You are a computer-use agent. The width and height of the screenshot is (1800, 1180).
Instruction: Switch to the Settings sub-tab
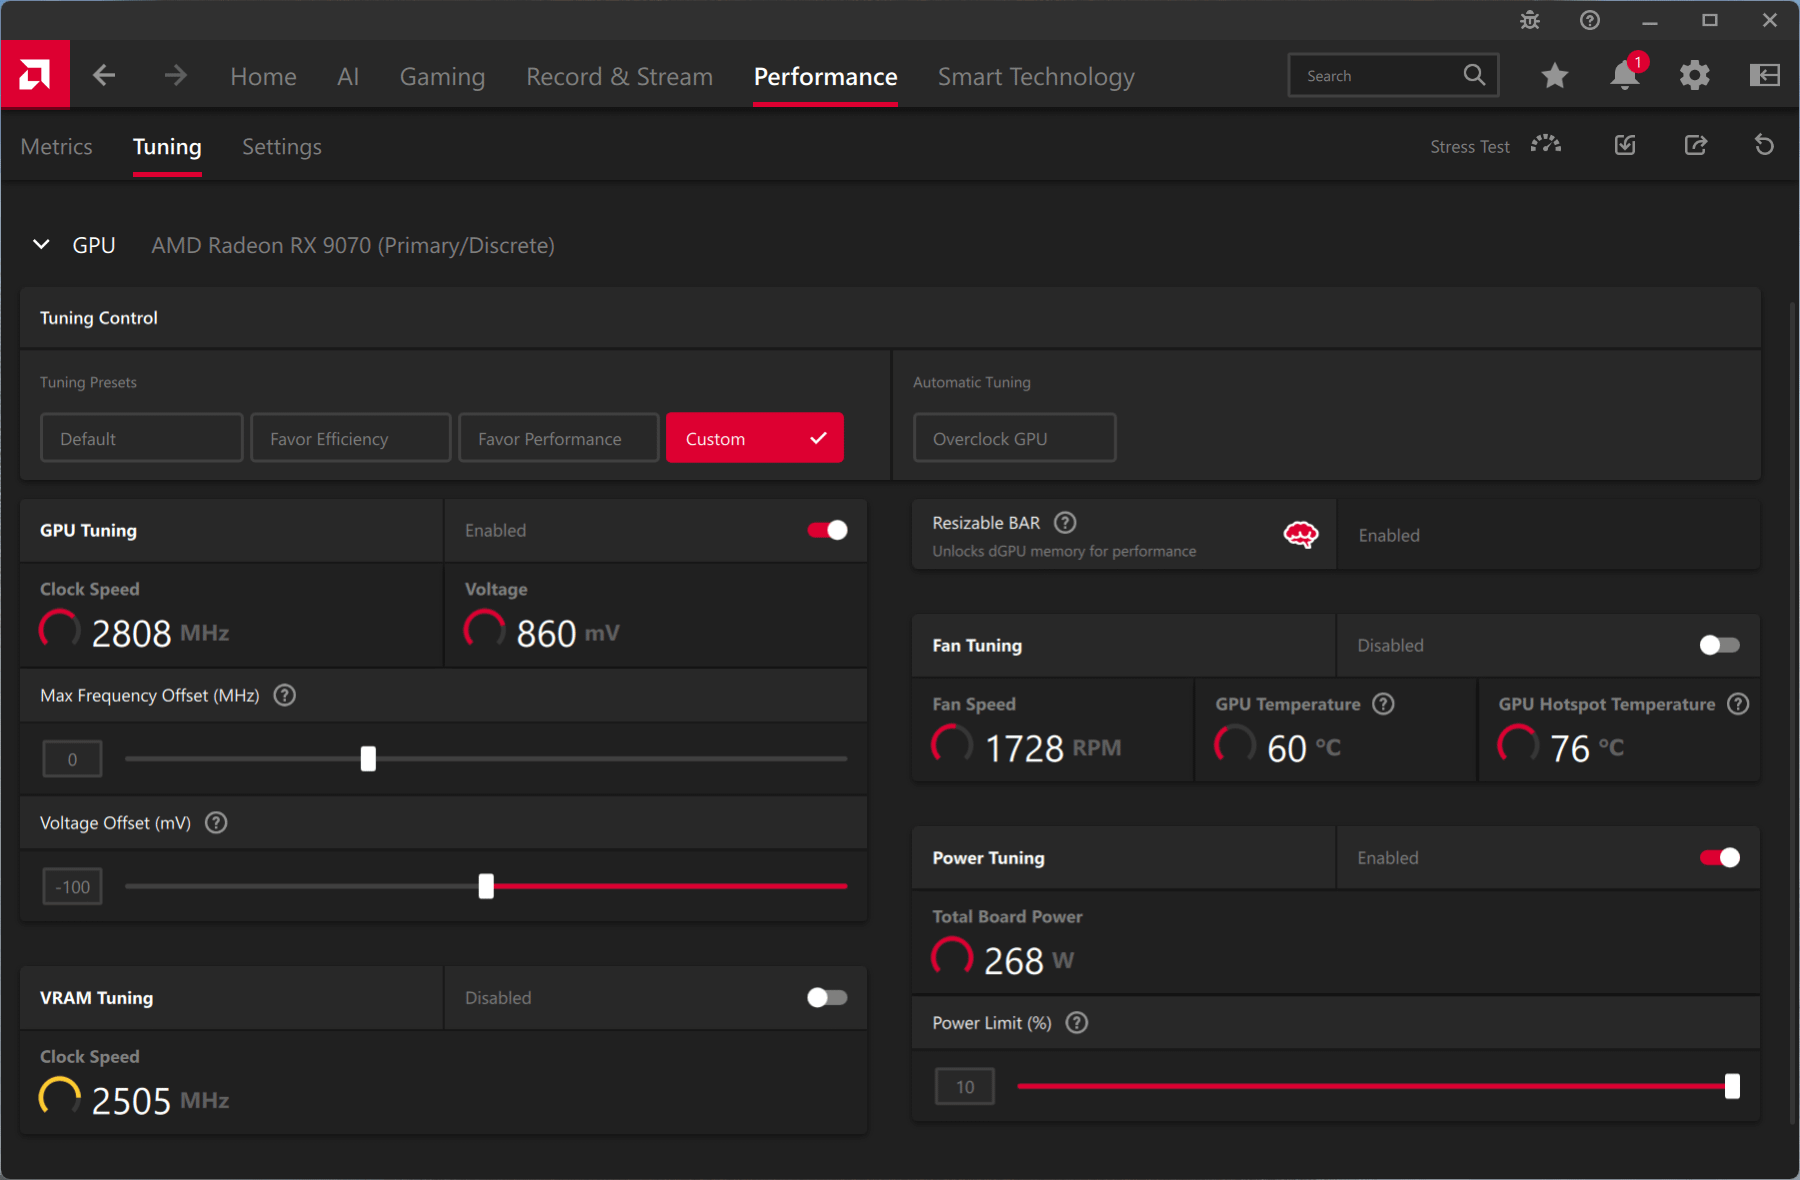click(282, 147)
